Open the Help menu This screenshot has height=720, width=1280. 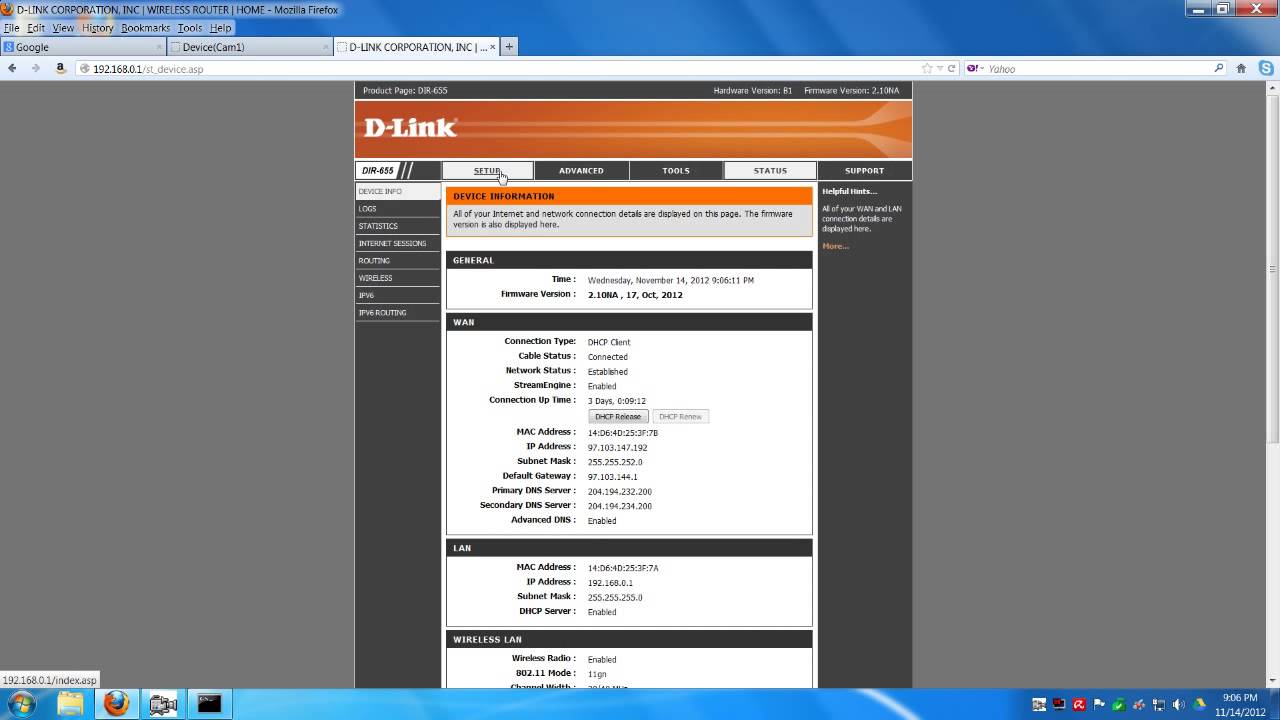click(x=221, y=28)
